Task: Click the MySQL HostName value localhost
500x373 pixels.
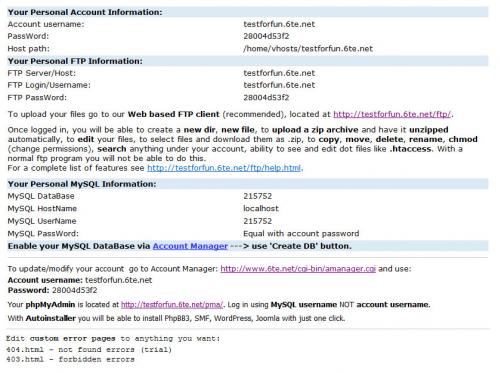Action: pos(261,209)
